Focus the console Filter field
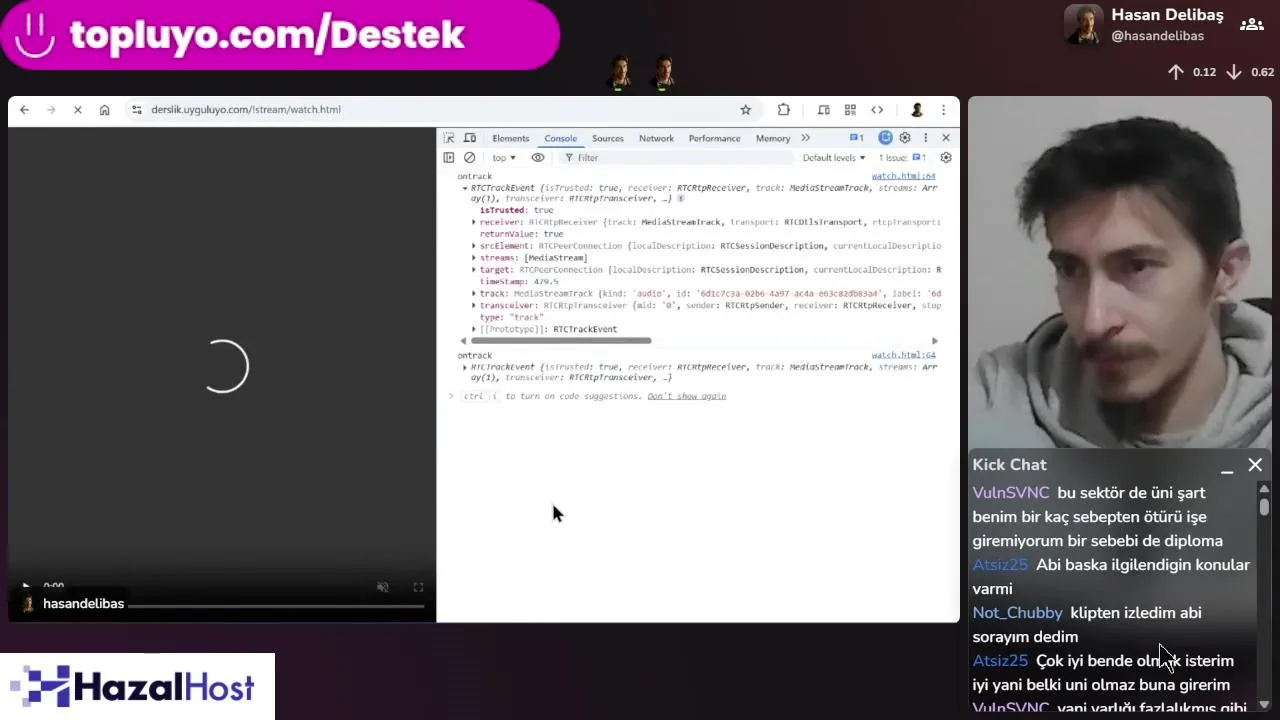Image resolution: width=1280 pixels, height=720 pixels. [680, 158]
